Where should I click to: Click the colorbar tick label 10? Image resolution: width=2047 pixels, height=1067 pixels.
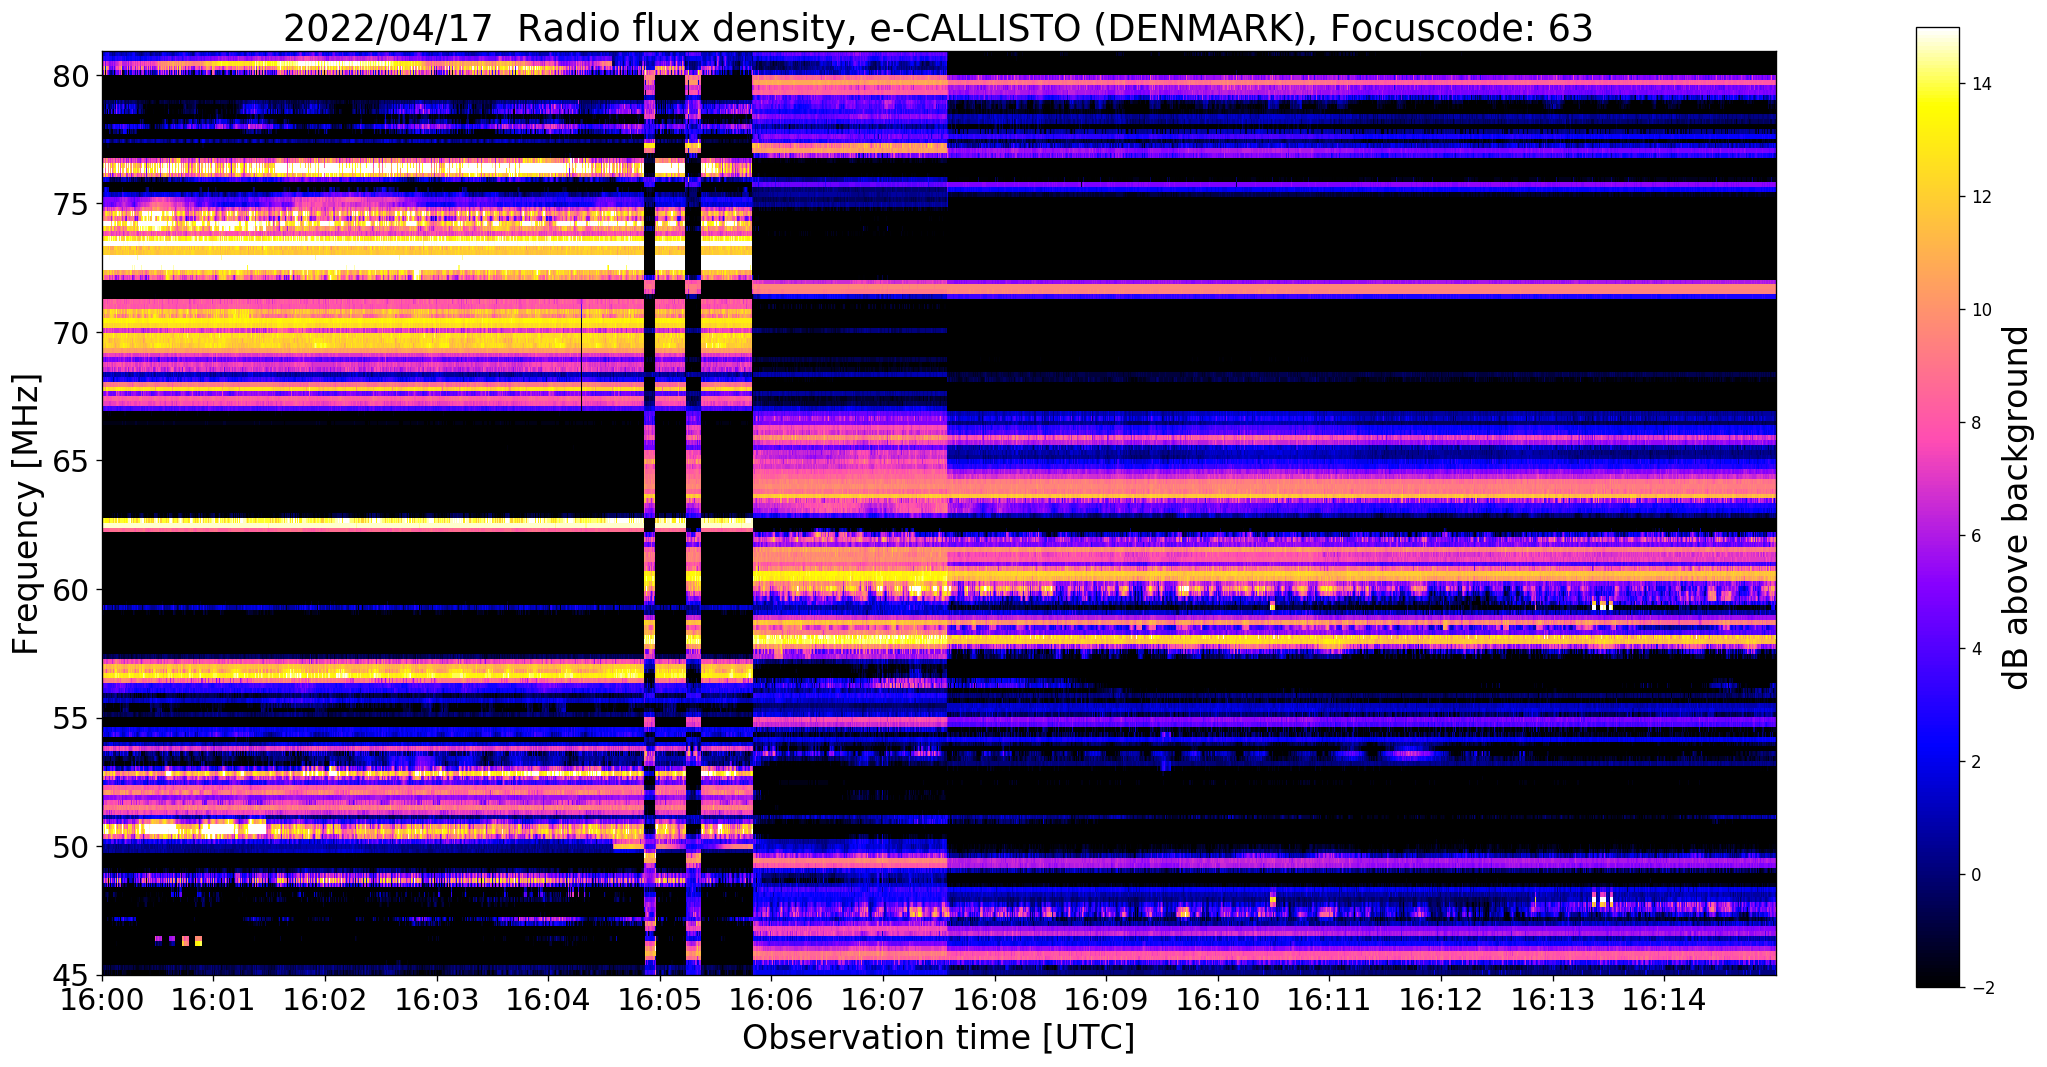(1981, 310)
